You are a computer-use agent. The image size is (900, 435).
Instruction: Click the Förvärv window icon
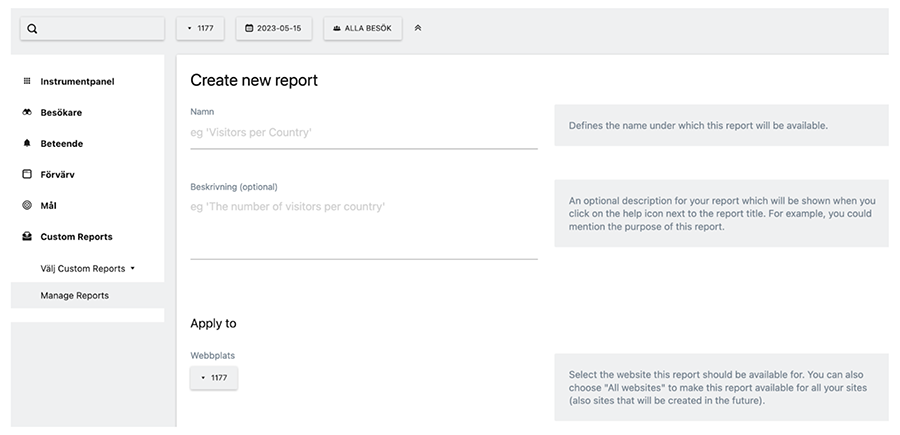(x=27, y=174)
